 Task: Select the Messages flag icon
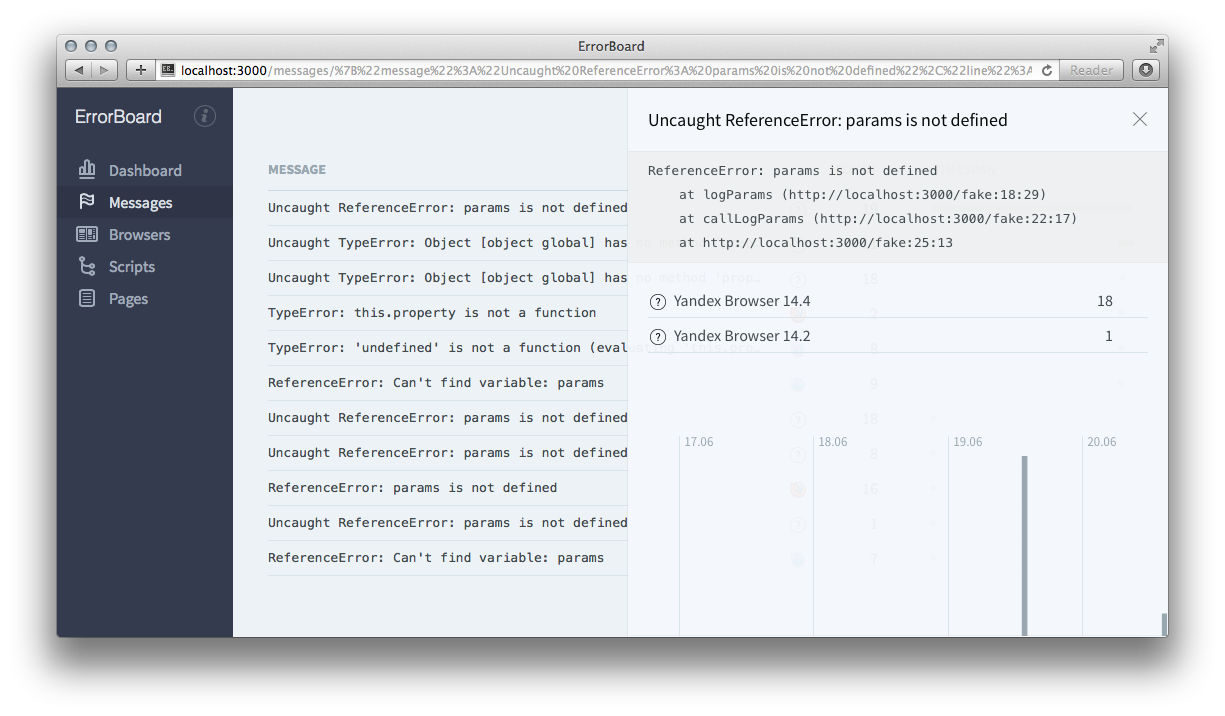(x=87, y=202)
